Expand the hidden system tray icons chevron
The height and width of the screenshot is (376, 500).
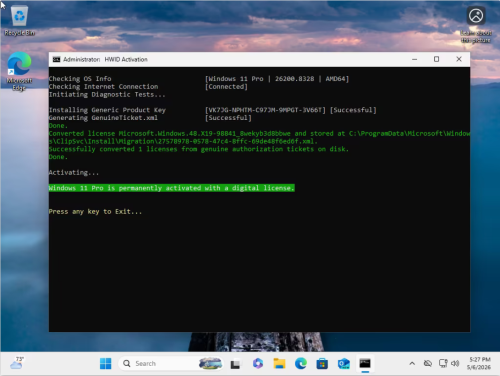point(412,363)
